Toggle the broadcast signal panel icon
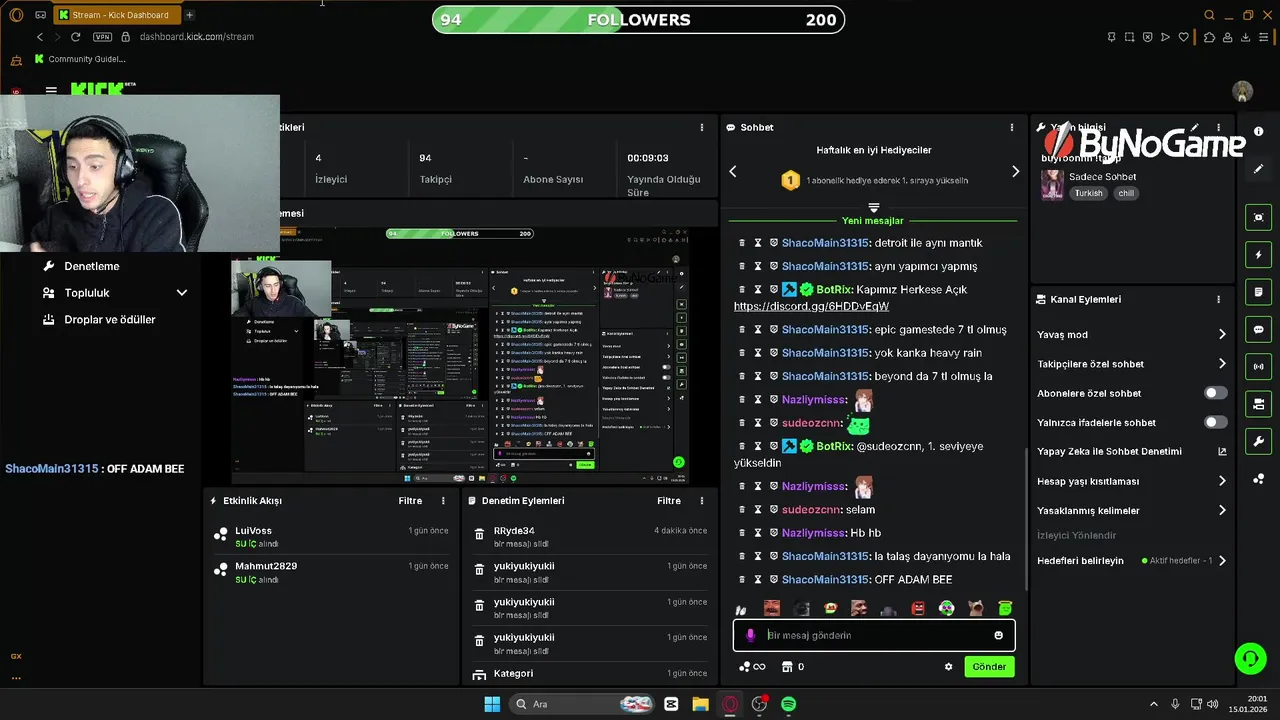This screenshot has width=1280, height=720. [x=1258, y=367]
